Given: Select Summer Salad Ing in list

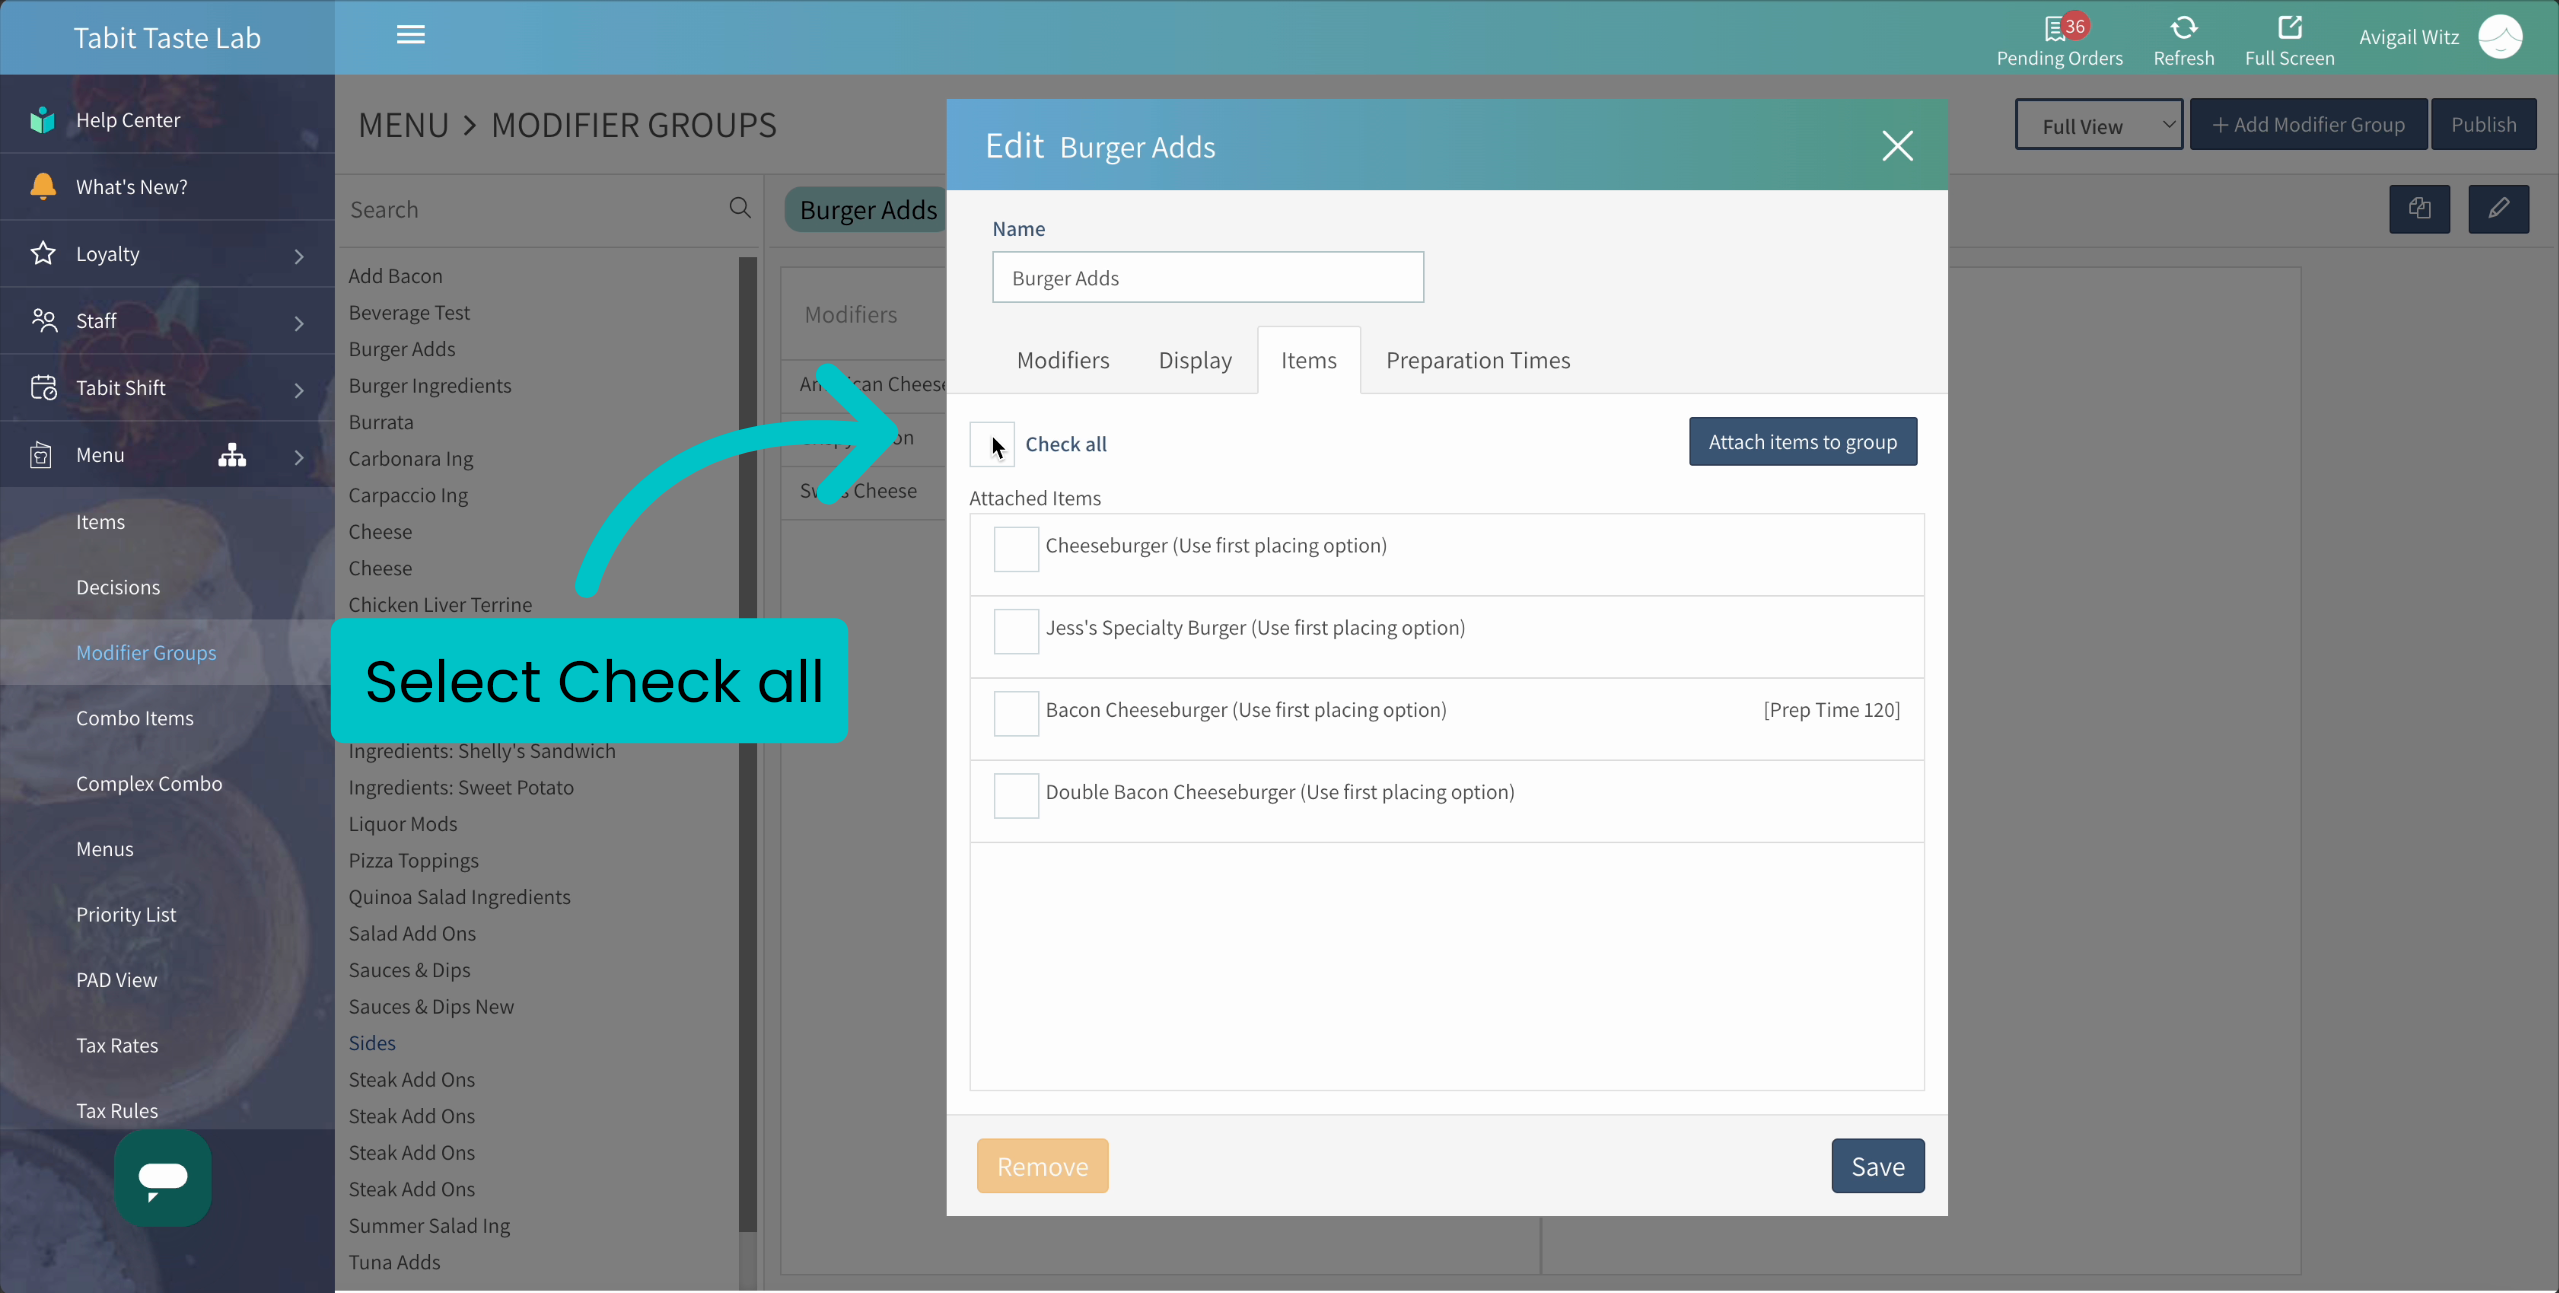Looking at the screenshot, I should point(429,1225).
